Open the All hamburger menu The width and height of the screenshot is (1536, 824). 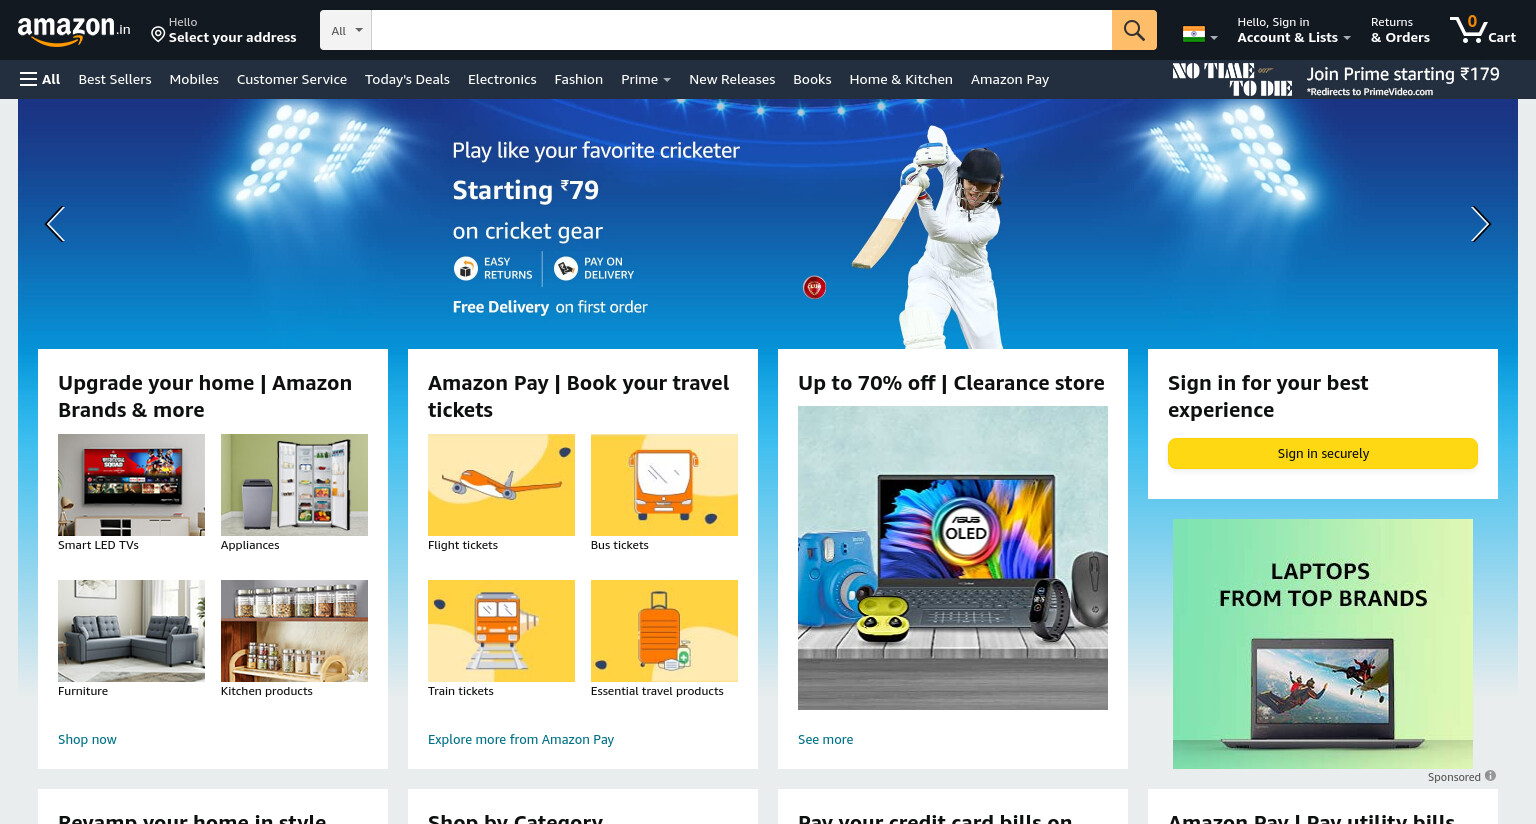click(40, 79)
